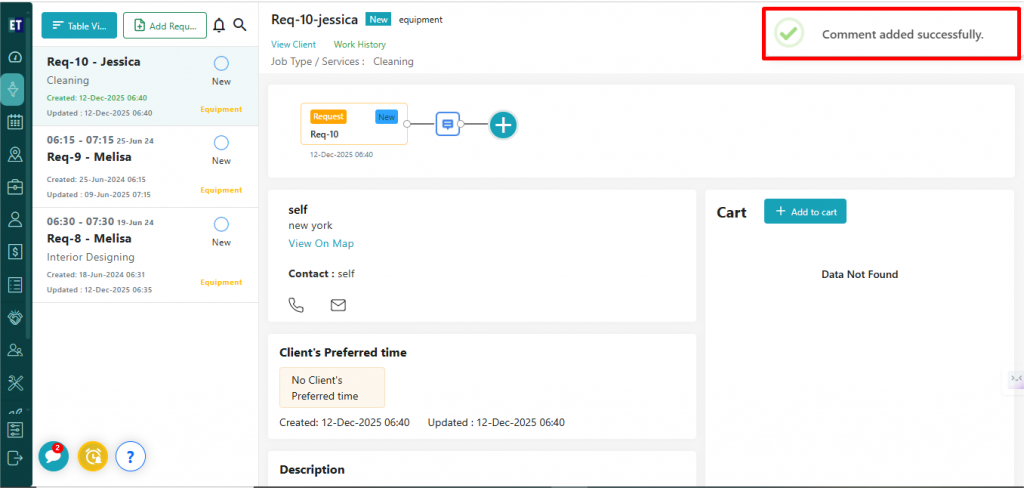Viewport: 1024px width, 488px height.
Task: Select the Req-9 Melisa status circle
Action: pyautogui.click(x=221, y=143)
